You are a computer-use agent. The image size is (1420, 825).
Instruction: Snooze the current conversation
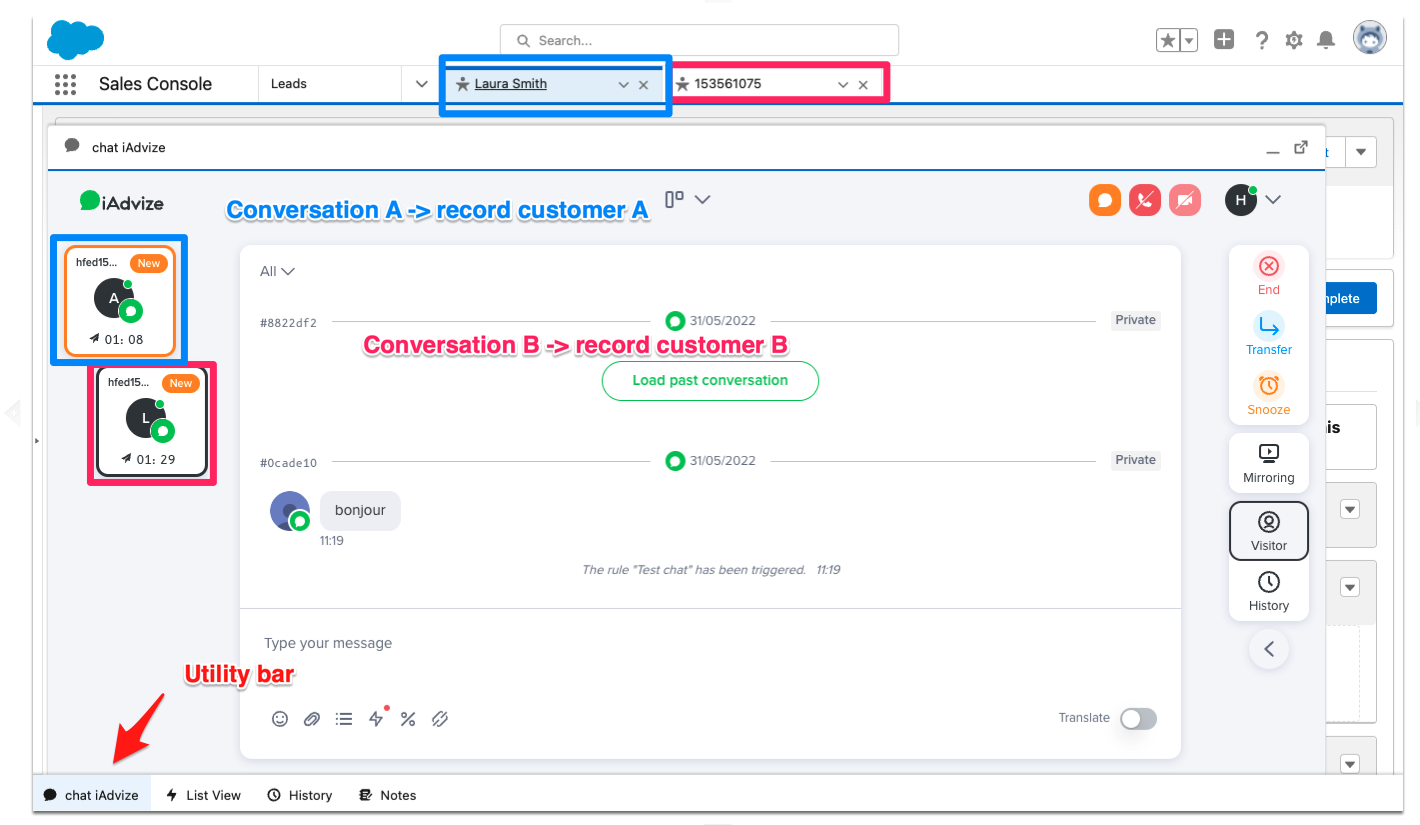[1268, 387]
